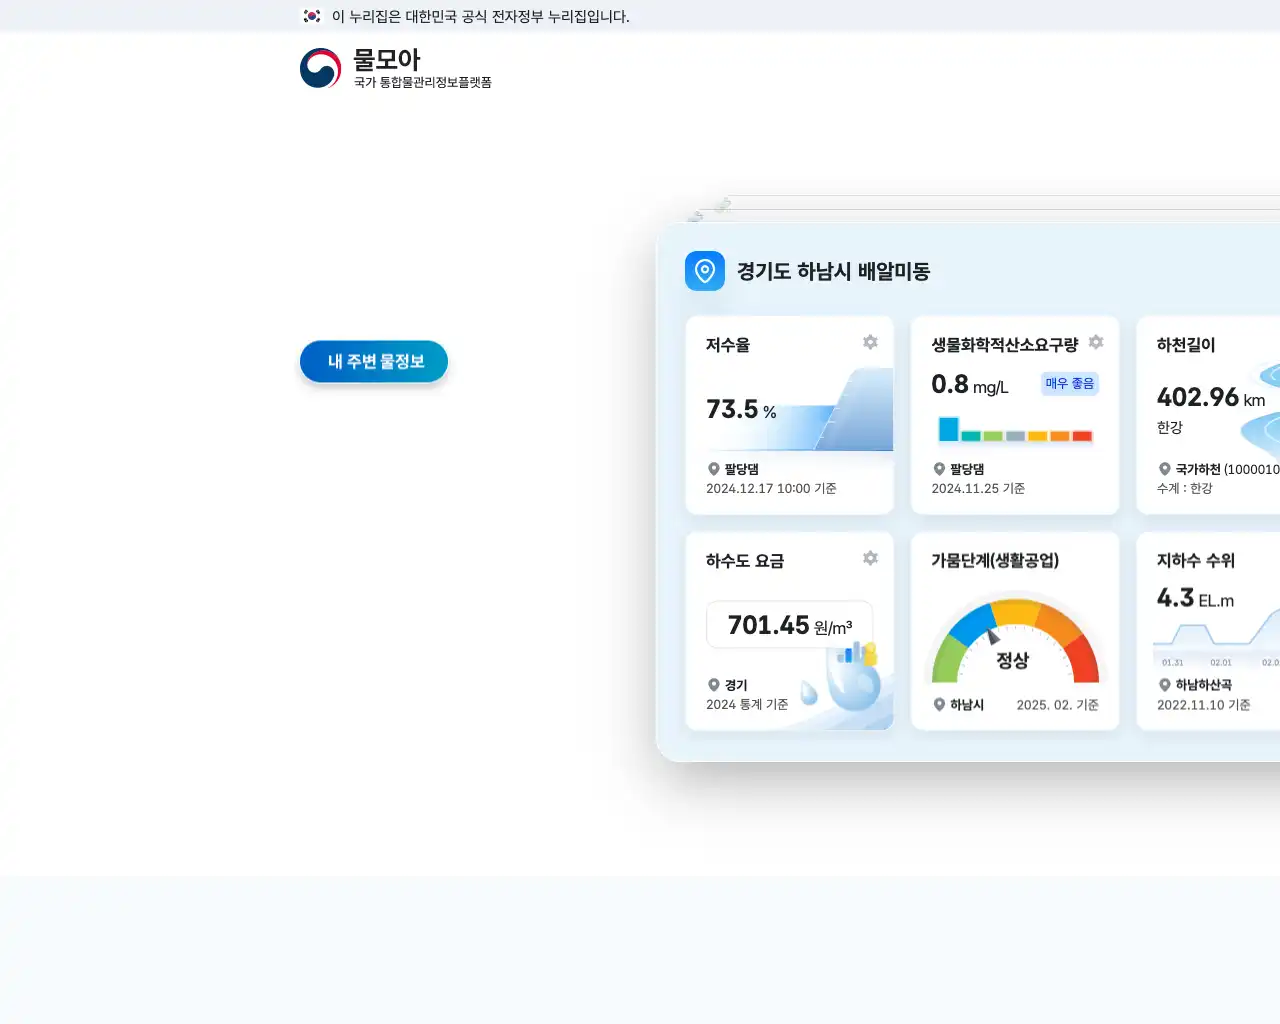The image size is (1280, 1024).
Task: Open 내 주변 물정보 button
Action: [374, 361]
